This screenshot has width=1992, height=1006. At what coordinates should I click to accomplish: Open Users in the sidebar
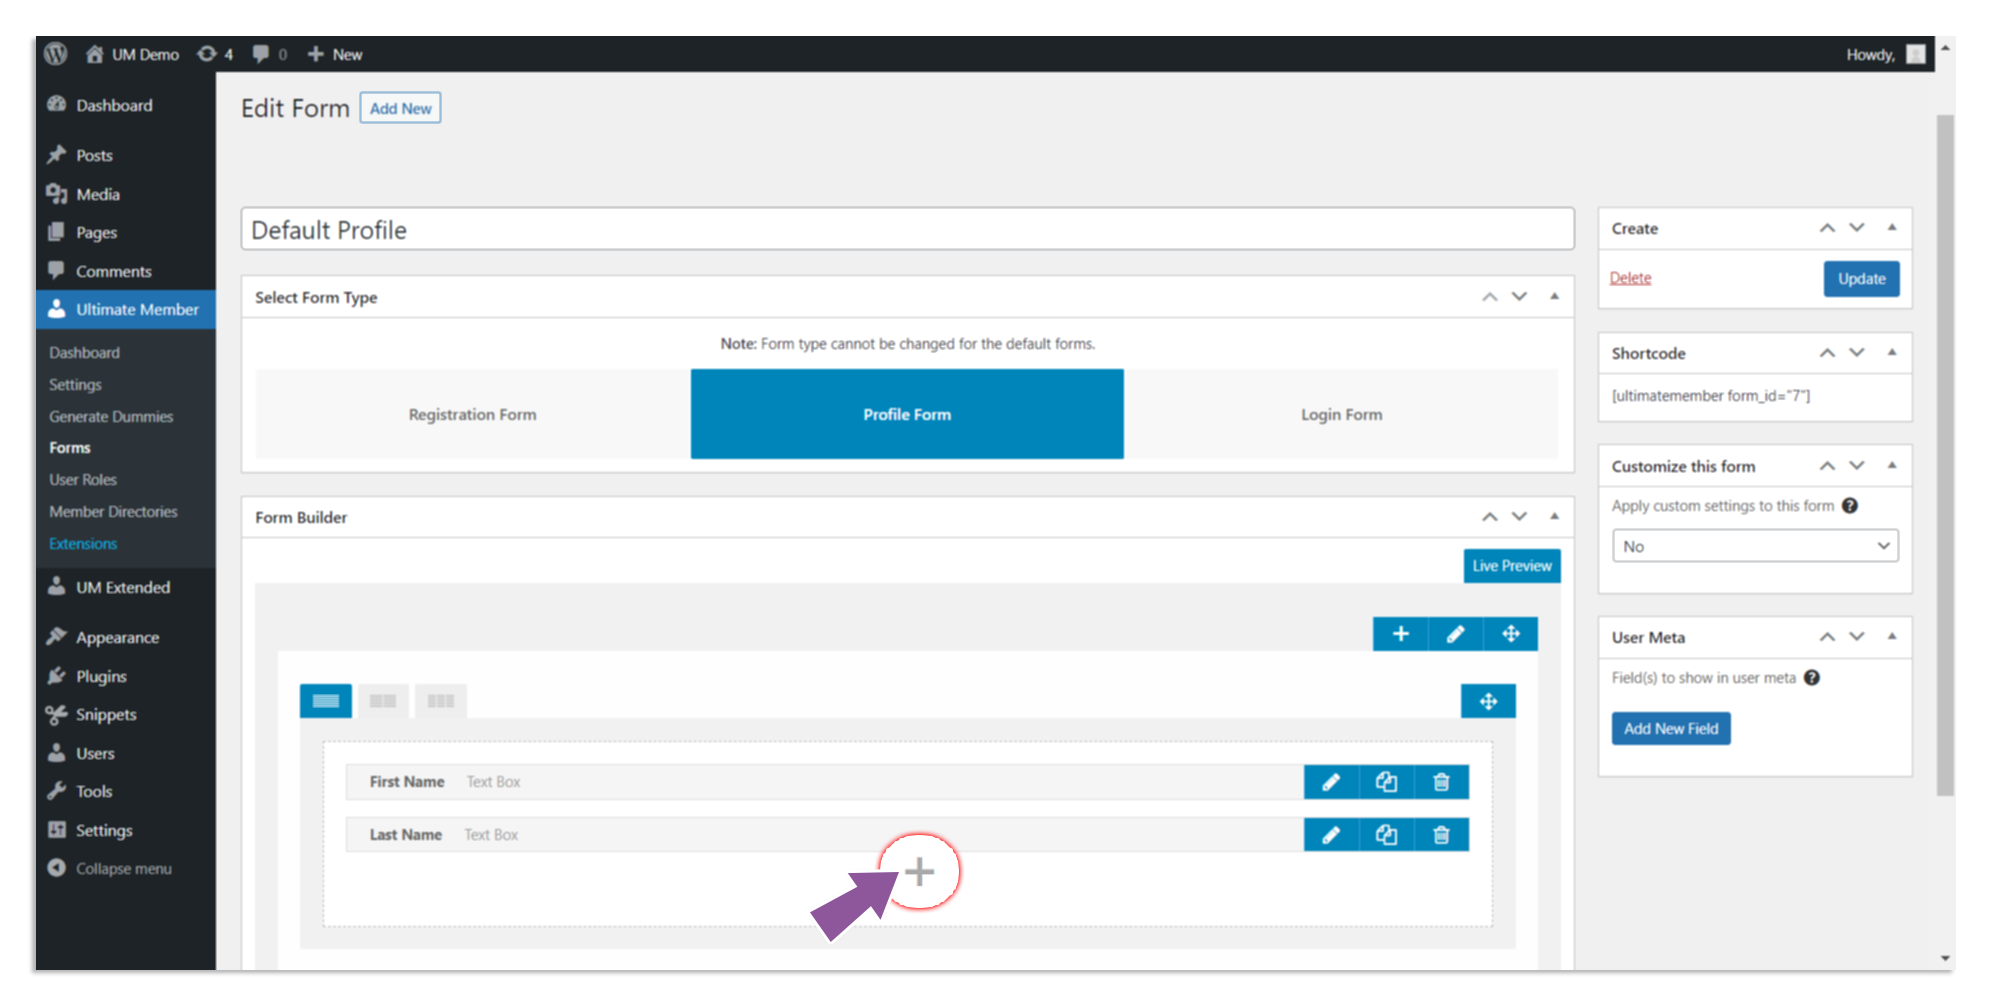[x=95, y=753]
